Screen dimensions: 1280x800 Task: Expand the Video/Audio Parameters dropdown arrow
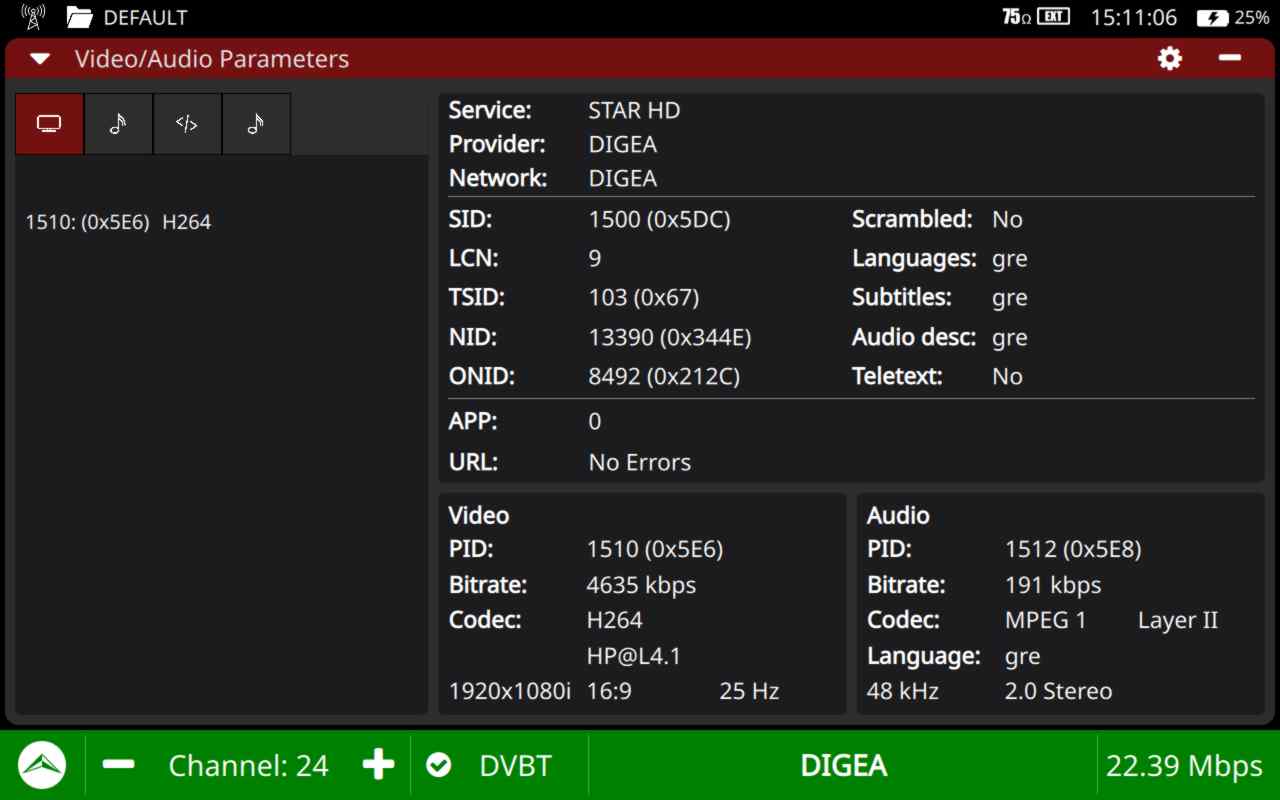40,59
